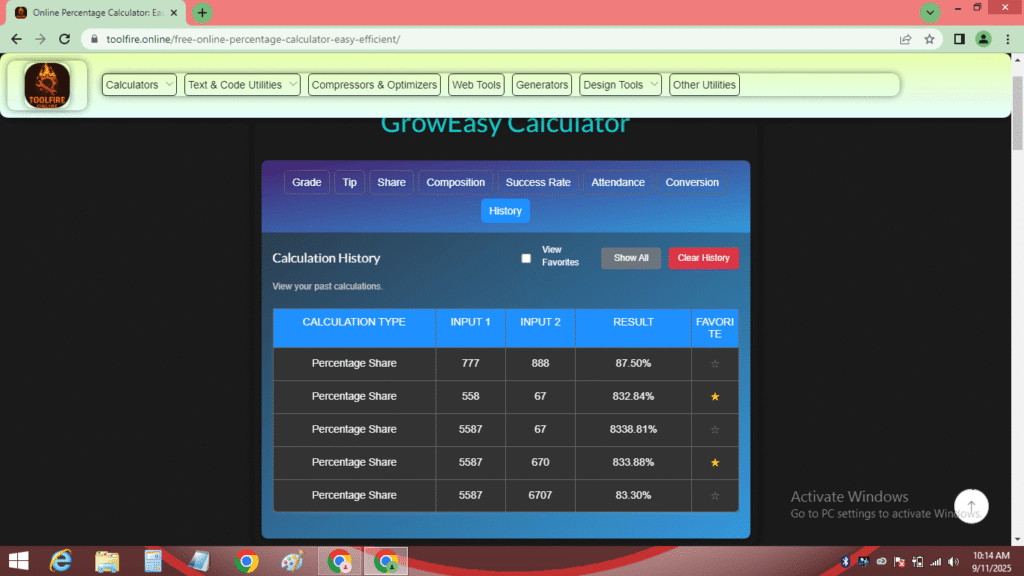The height and width of the screenshot is (576, 1024).
Task: Launch Internet Explorer from the taskbar
Action: pos(62,561)
